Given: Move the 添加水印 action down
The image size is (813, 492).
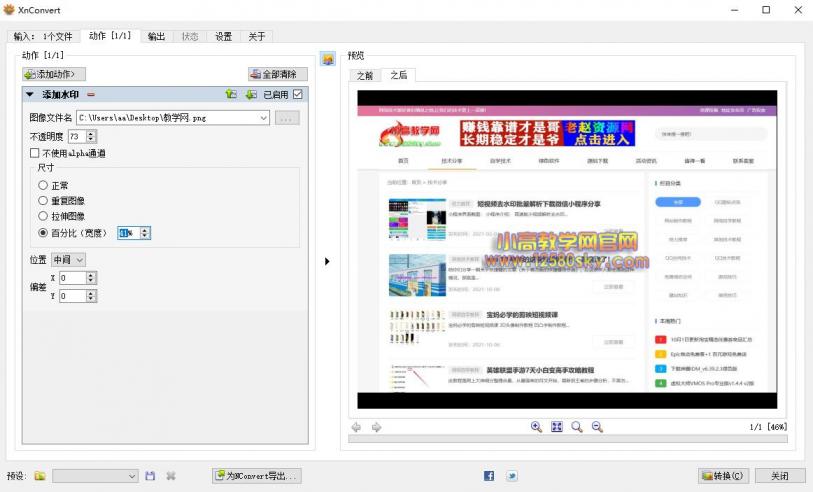Looking at the screenshot, I should [x=251, y=94].
